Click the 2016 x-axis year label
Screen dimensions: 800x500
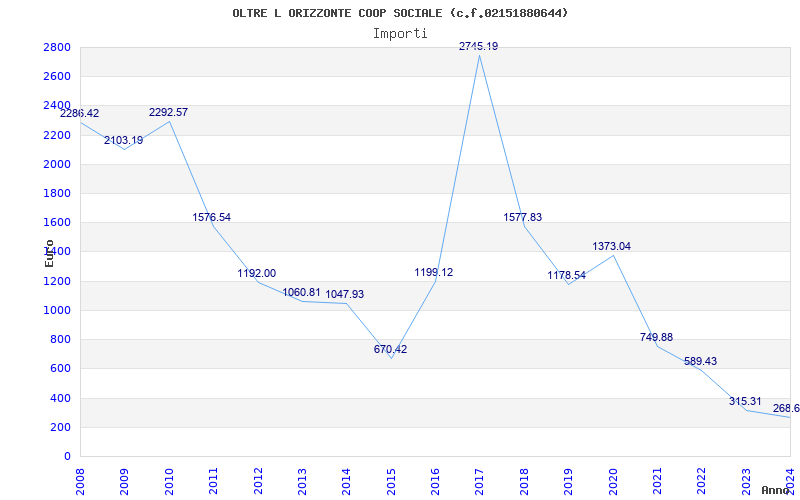(x=435, y=481)
